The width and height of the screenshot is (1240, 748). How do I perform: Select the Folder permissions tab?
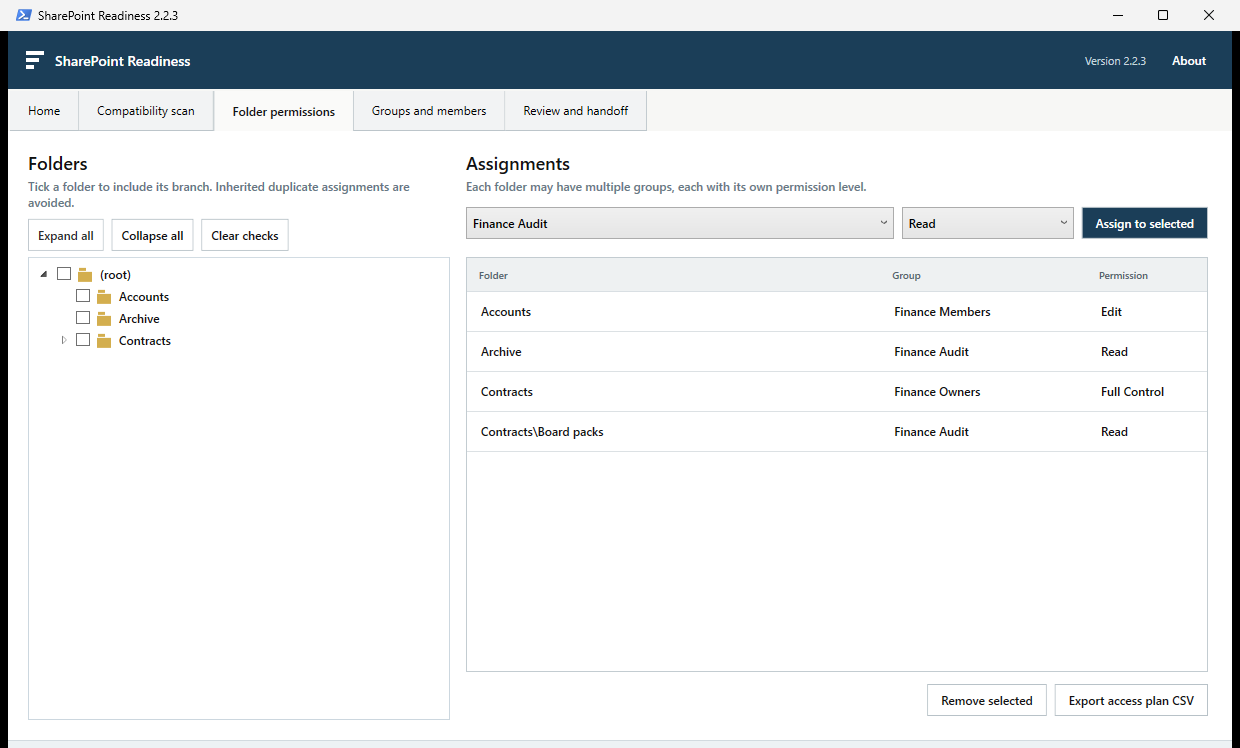284,112
